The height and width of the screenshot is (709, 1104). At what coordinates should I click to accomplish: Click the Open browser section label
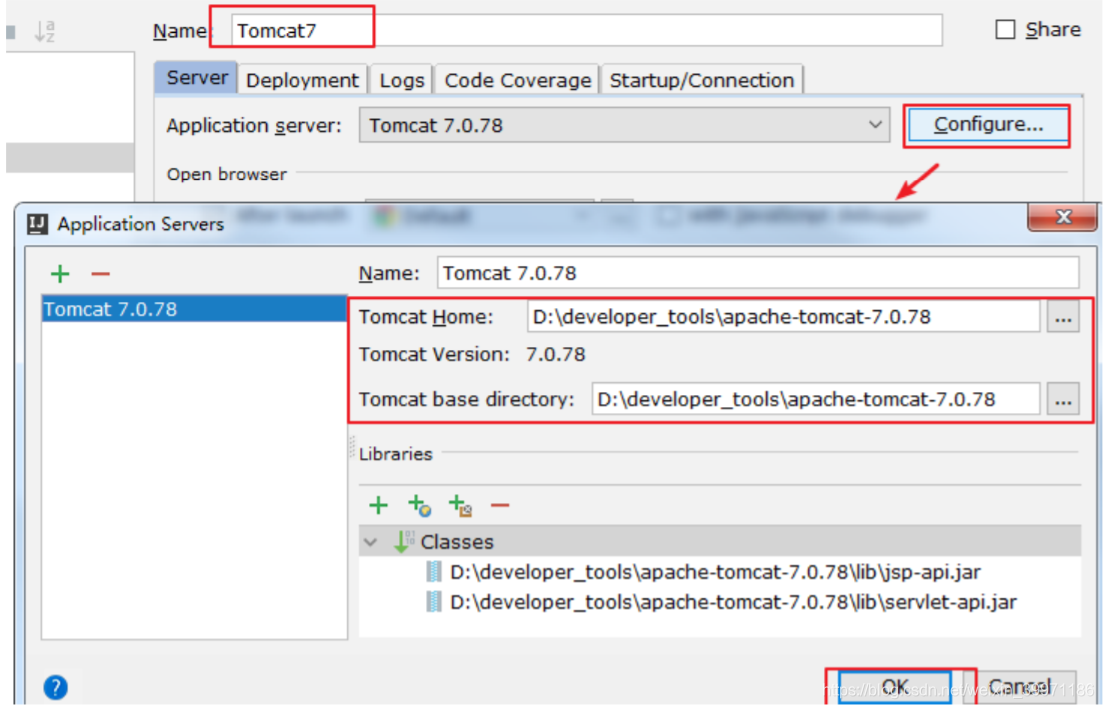227,174
